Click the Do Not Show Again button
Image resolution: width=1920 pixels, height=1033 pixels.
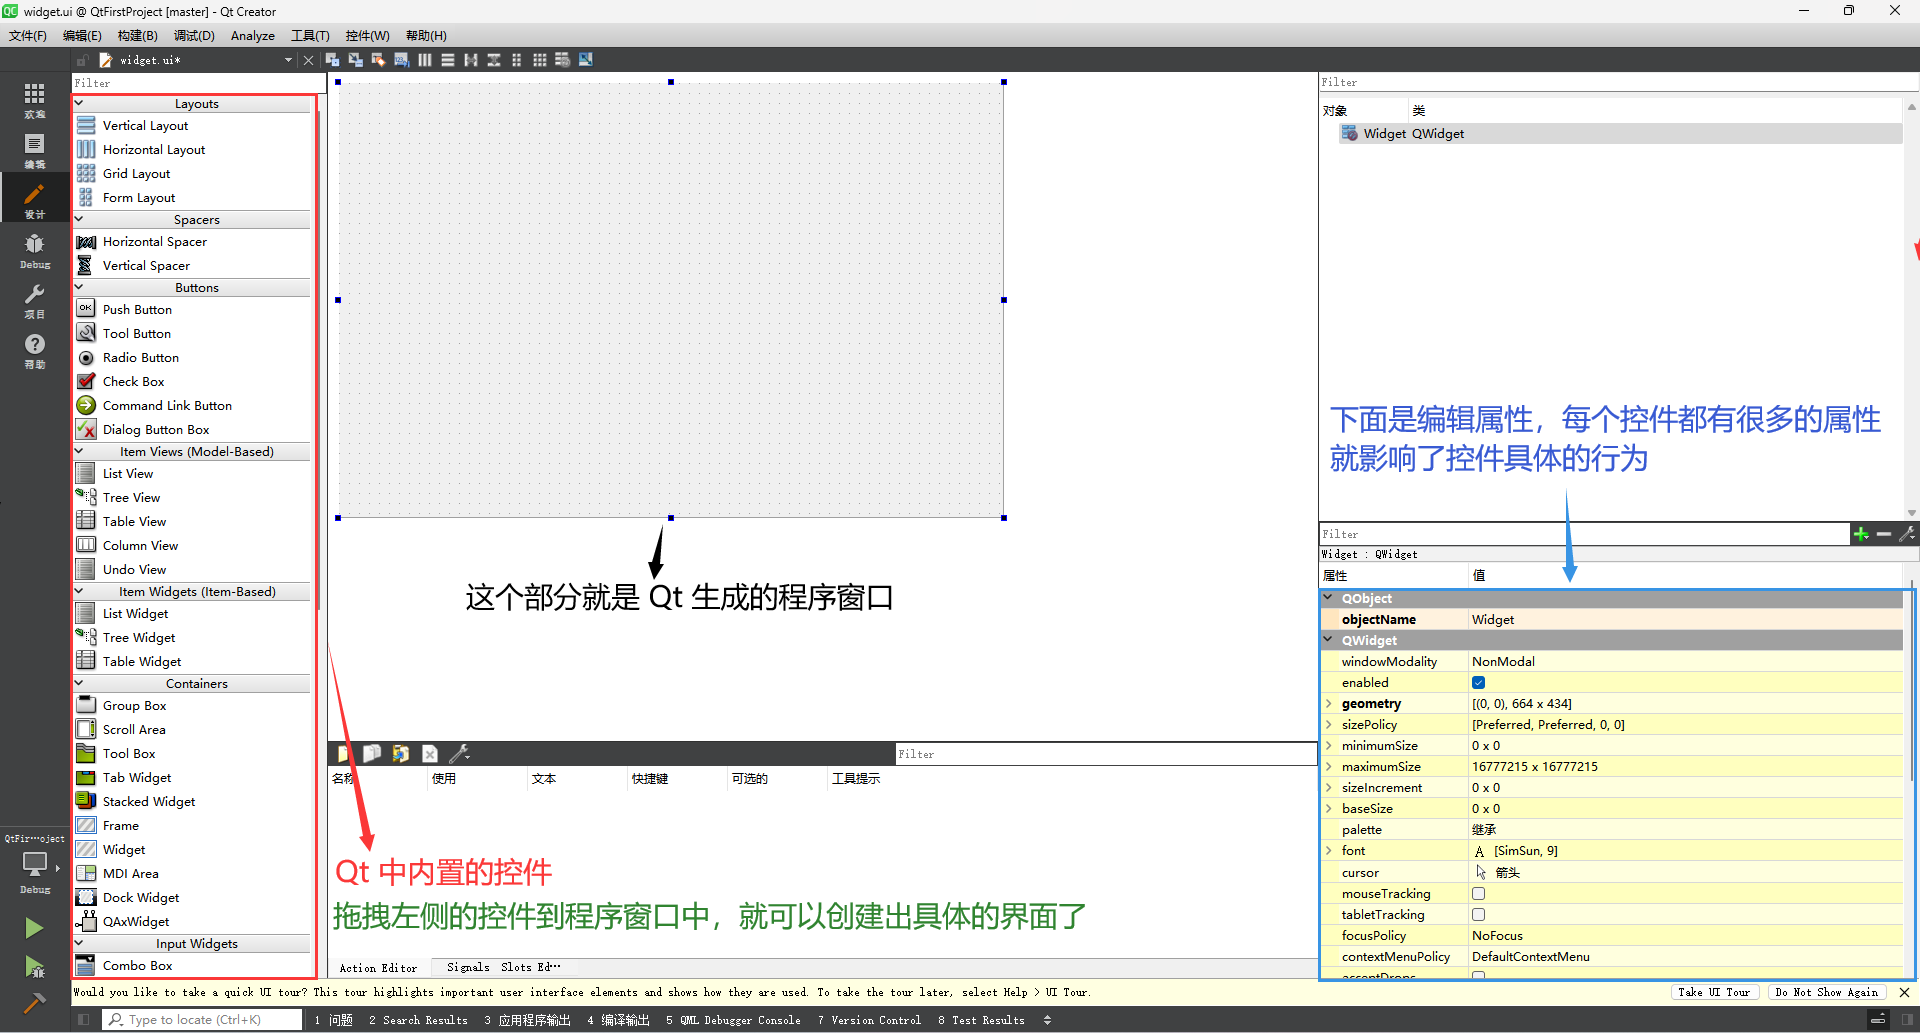coord(1827,992)
